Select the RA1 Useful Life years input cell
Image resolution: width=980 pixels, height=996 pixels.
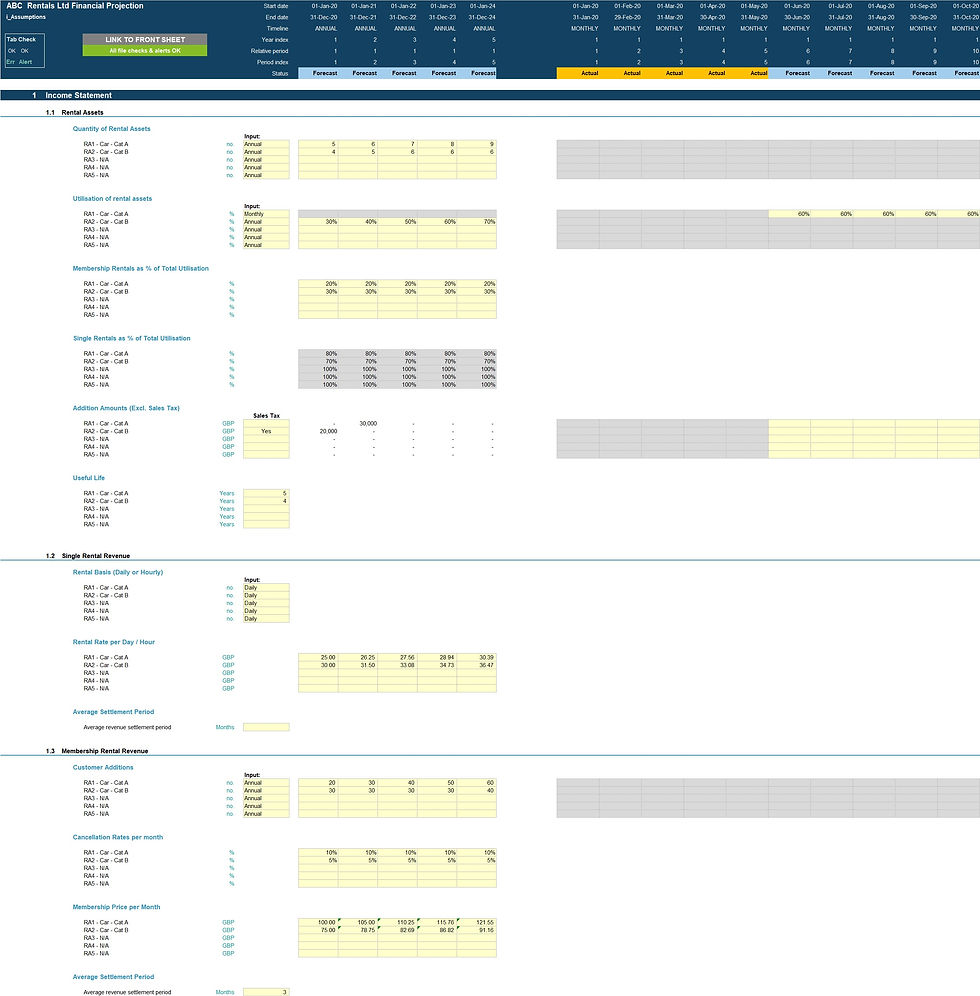[x=266, y=494]
